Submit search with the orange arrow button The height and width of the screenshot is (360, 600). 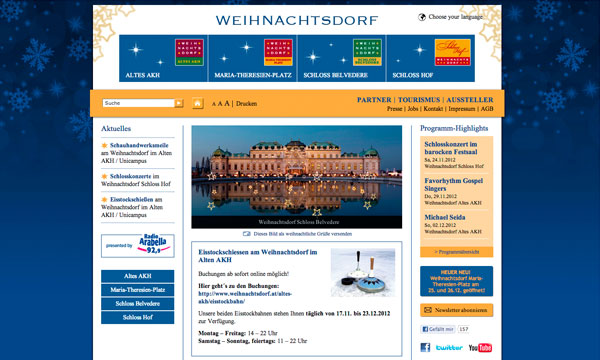(x=179, y=103)
